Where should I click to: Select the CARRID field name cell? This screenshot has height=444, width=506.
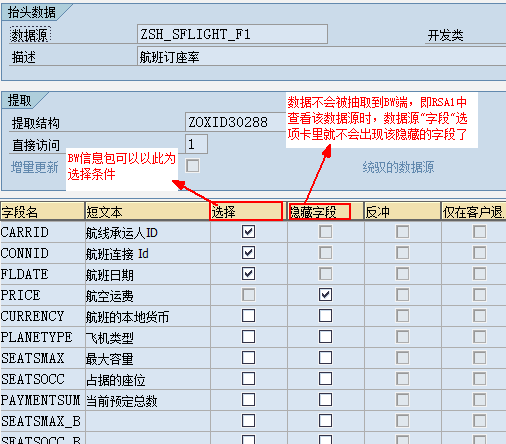pos(42,232)
